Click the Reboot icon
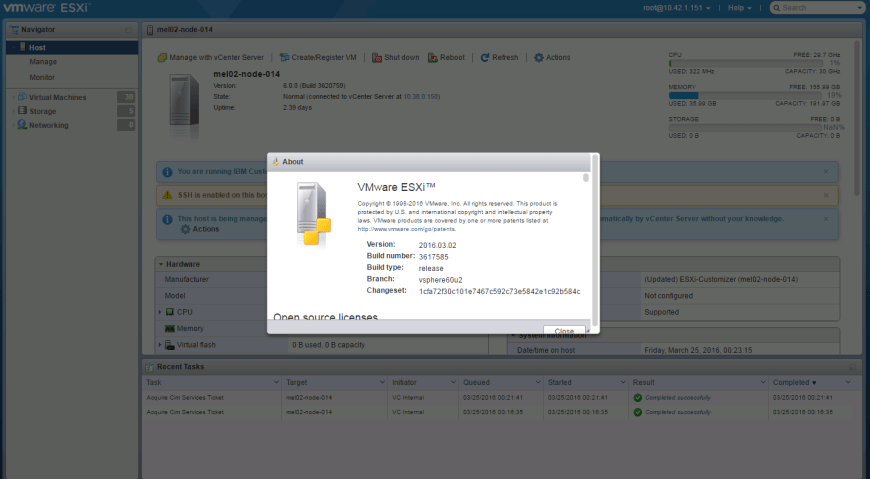This screenshot has height=479, width=870. (x=433, y=57)
